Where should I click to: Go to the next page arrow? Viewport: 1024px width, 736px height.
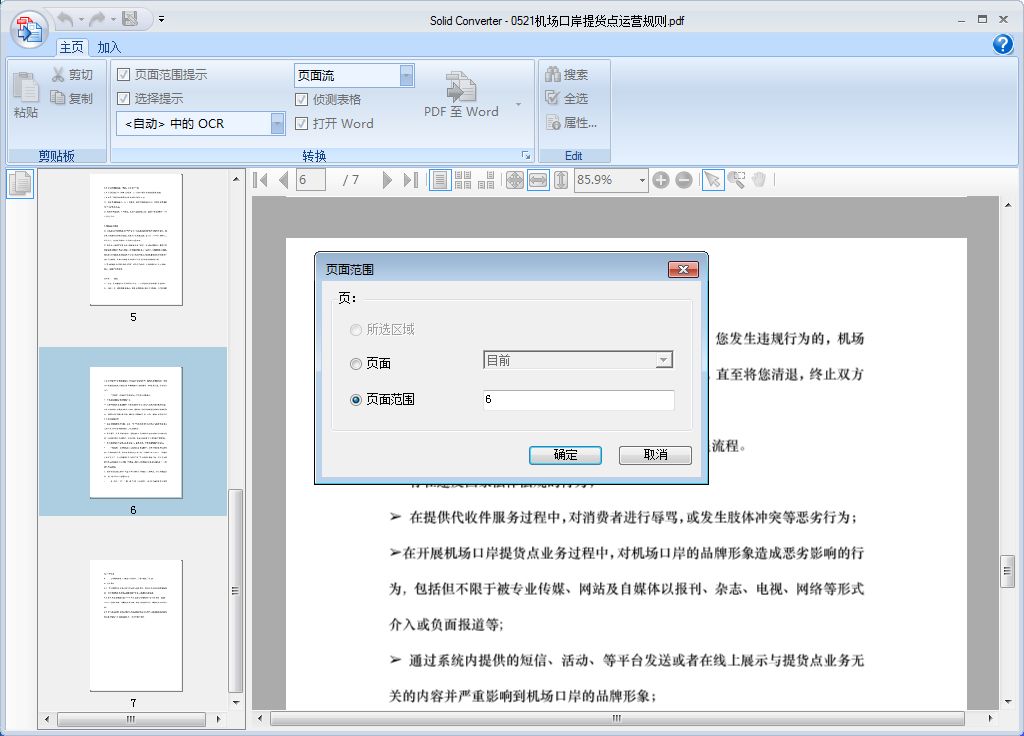[387, 180]
